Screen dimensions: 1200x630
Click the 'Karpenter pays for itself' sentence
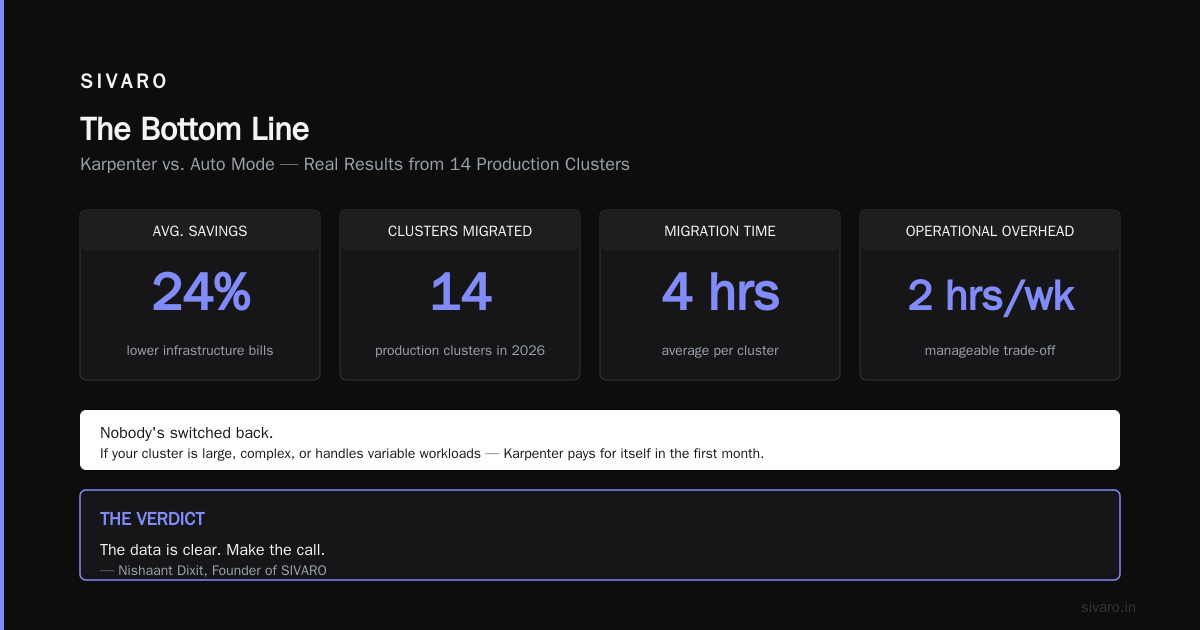tap(432, 453)
